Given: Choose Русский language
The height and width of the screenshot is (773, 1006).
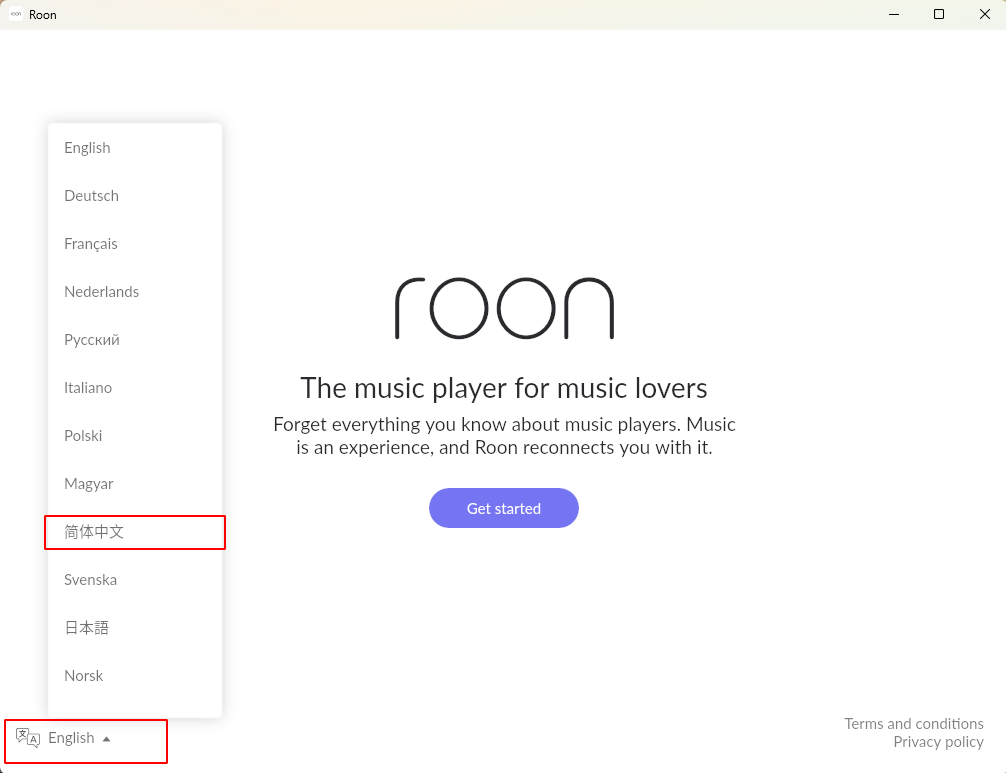Looking at the screenshot, I should (x=135, y=340).
